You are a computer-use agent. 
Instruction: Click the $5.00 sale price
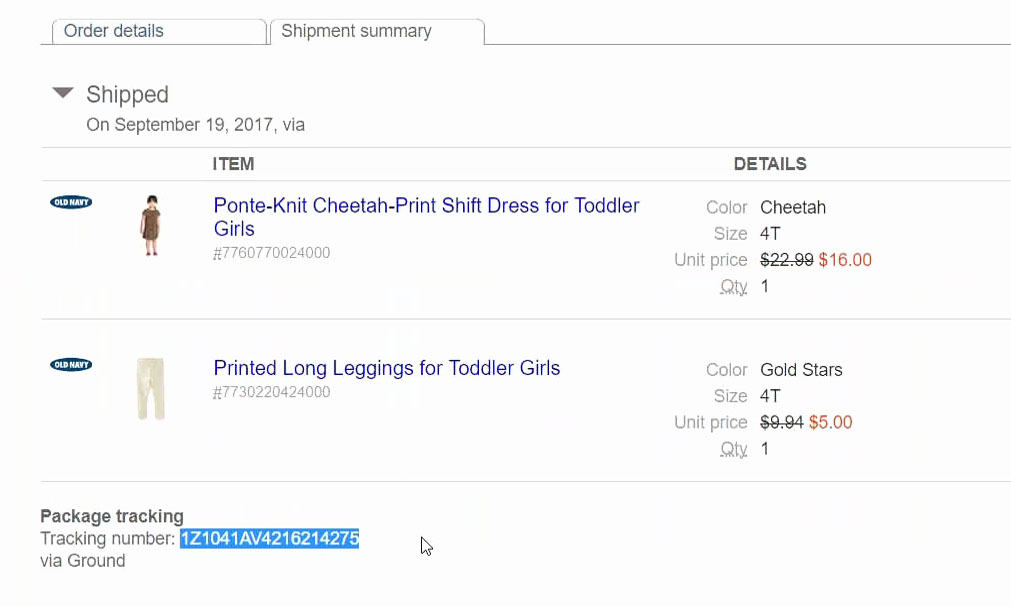click(x=830, y=422)
